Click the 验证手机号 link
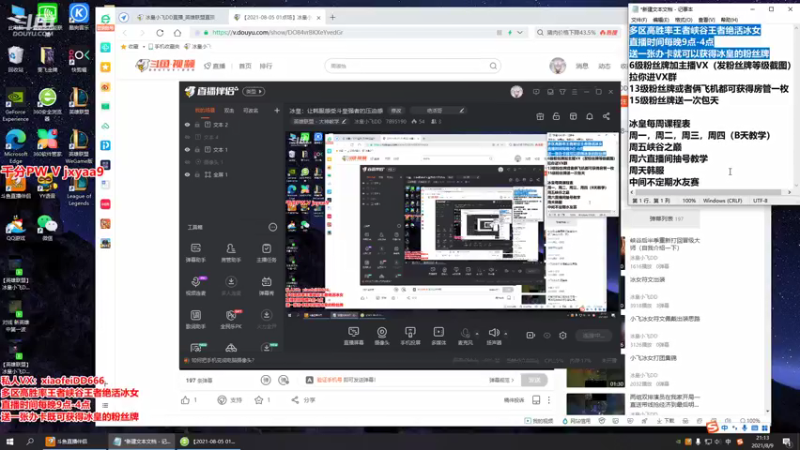The height and width of the screenshot is (450, 800). (329, 380)
